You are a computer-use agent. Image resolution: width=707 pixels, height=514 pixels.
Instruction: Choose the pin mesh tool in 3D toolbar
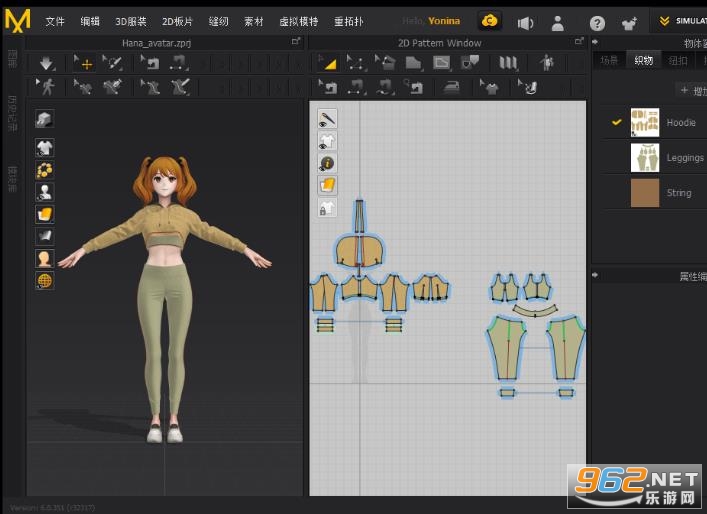[x=112, y=63]
